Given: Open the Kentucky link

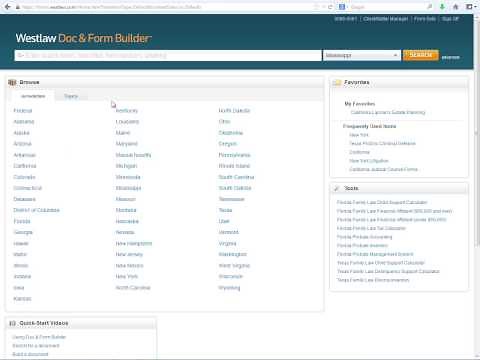Looking at the screenshot, I should [127, 111].
